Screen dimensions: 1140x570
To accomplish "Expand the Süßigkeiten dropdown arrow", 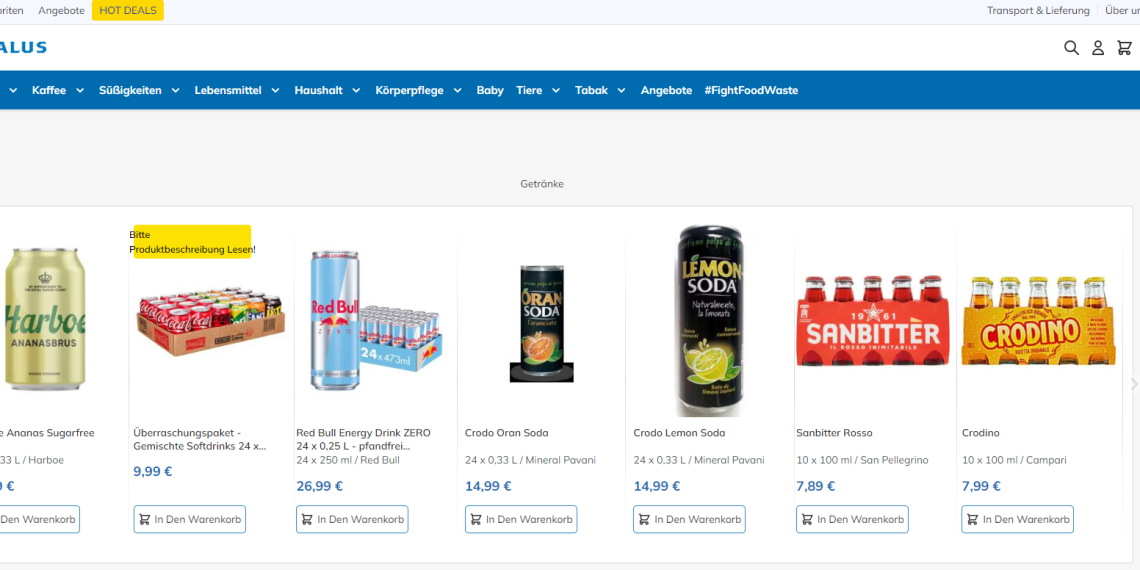I will click(x=175, y=91).
